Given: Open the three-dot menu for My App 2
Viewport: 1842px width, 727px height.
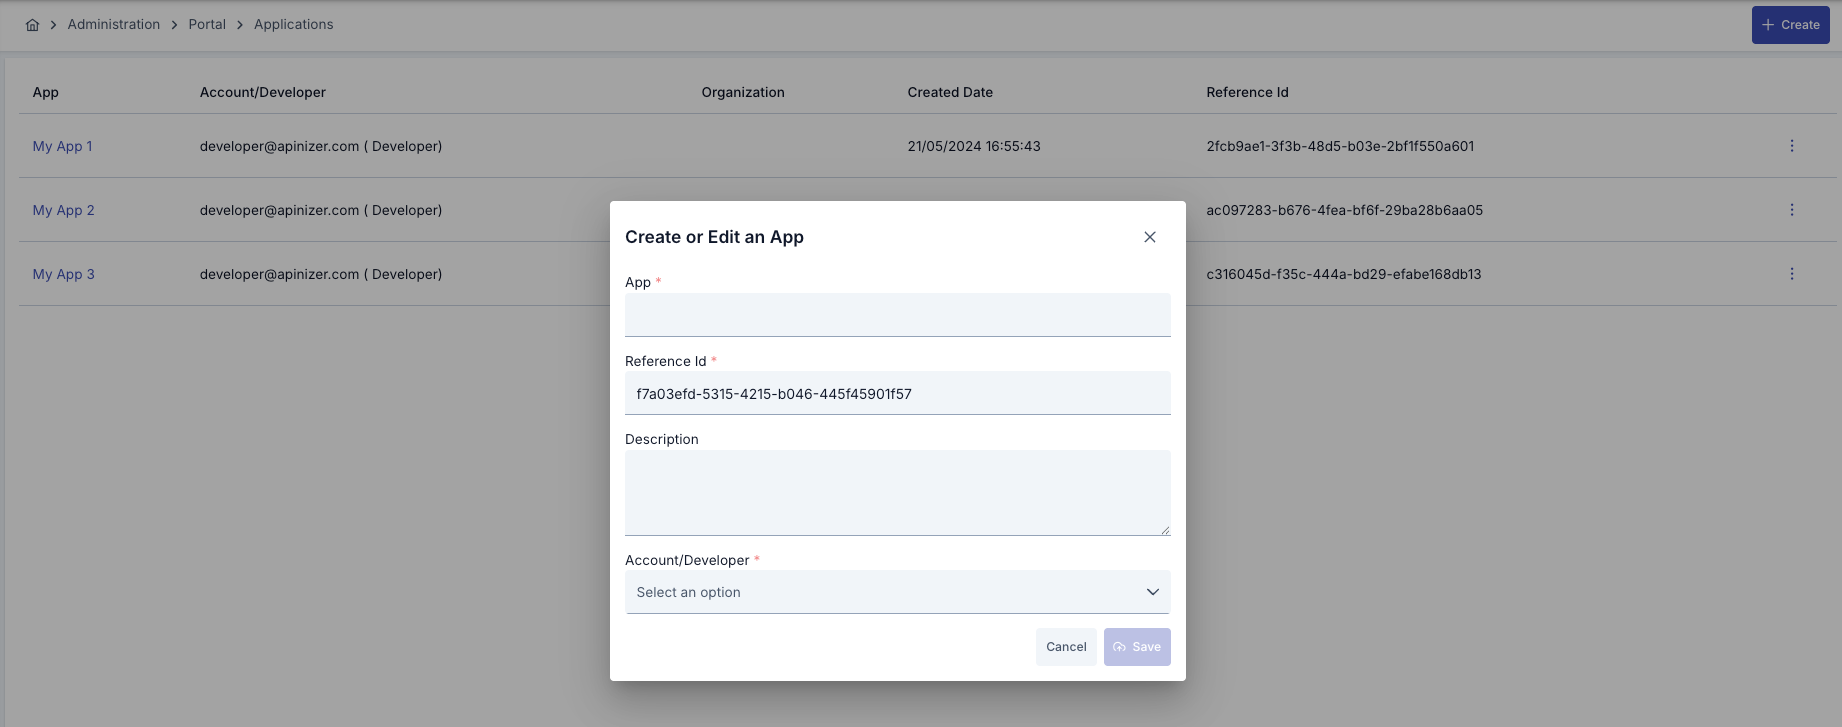Looking at the screenshot, I should tap(1791, 210).
